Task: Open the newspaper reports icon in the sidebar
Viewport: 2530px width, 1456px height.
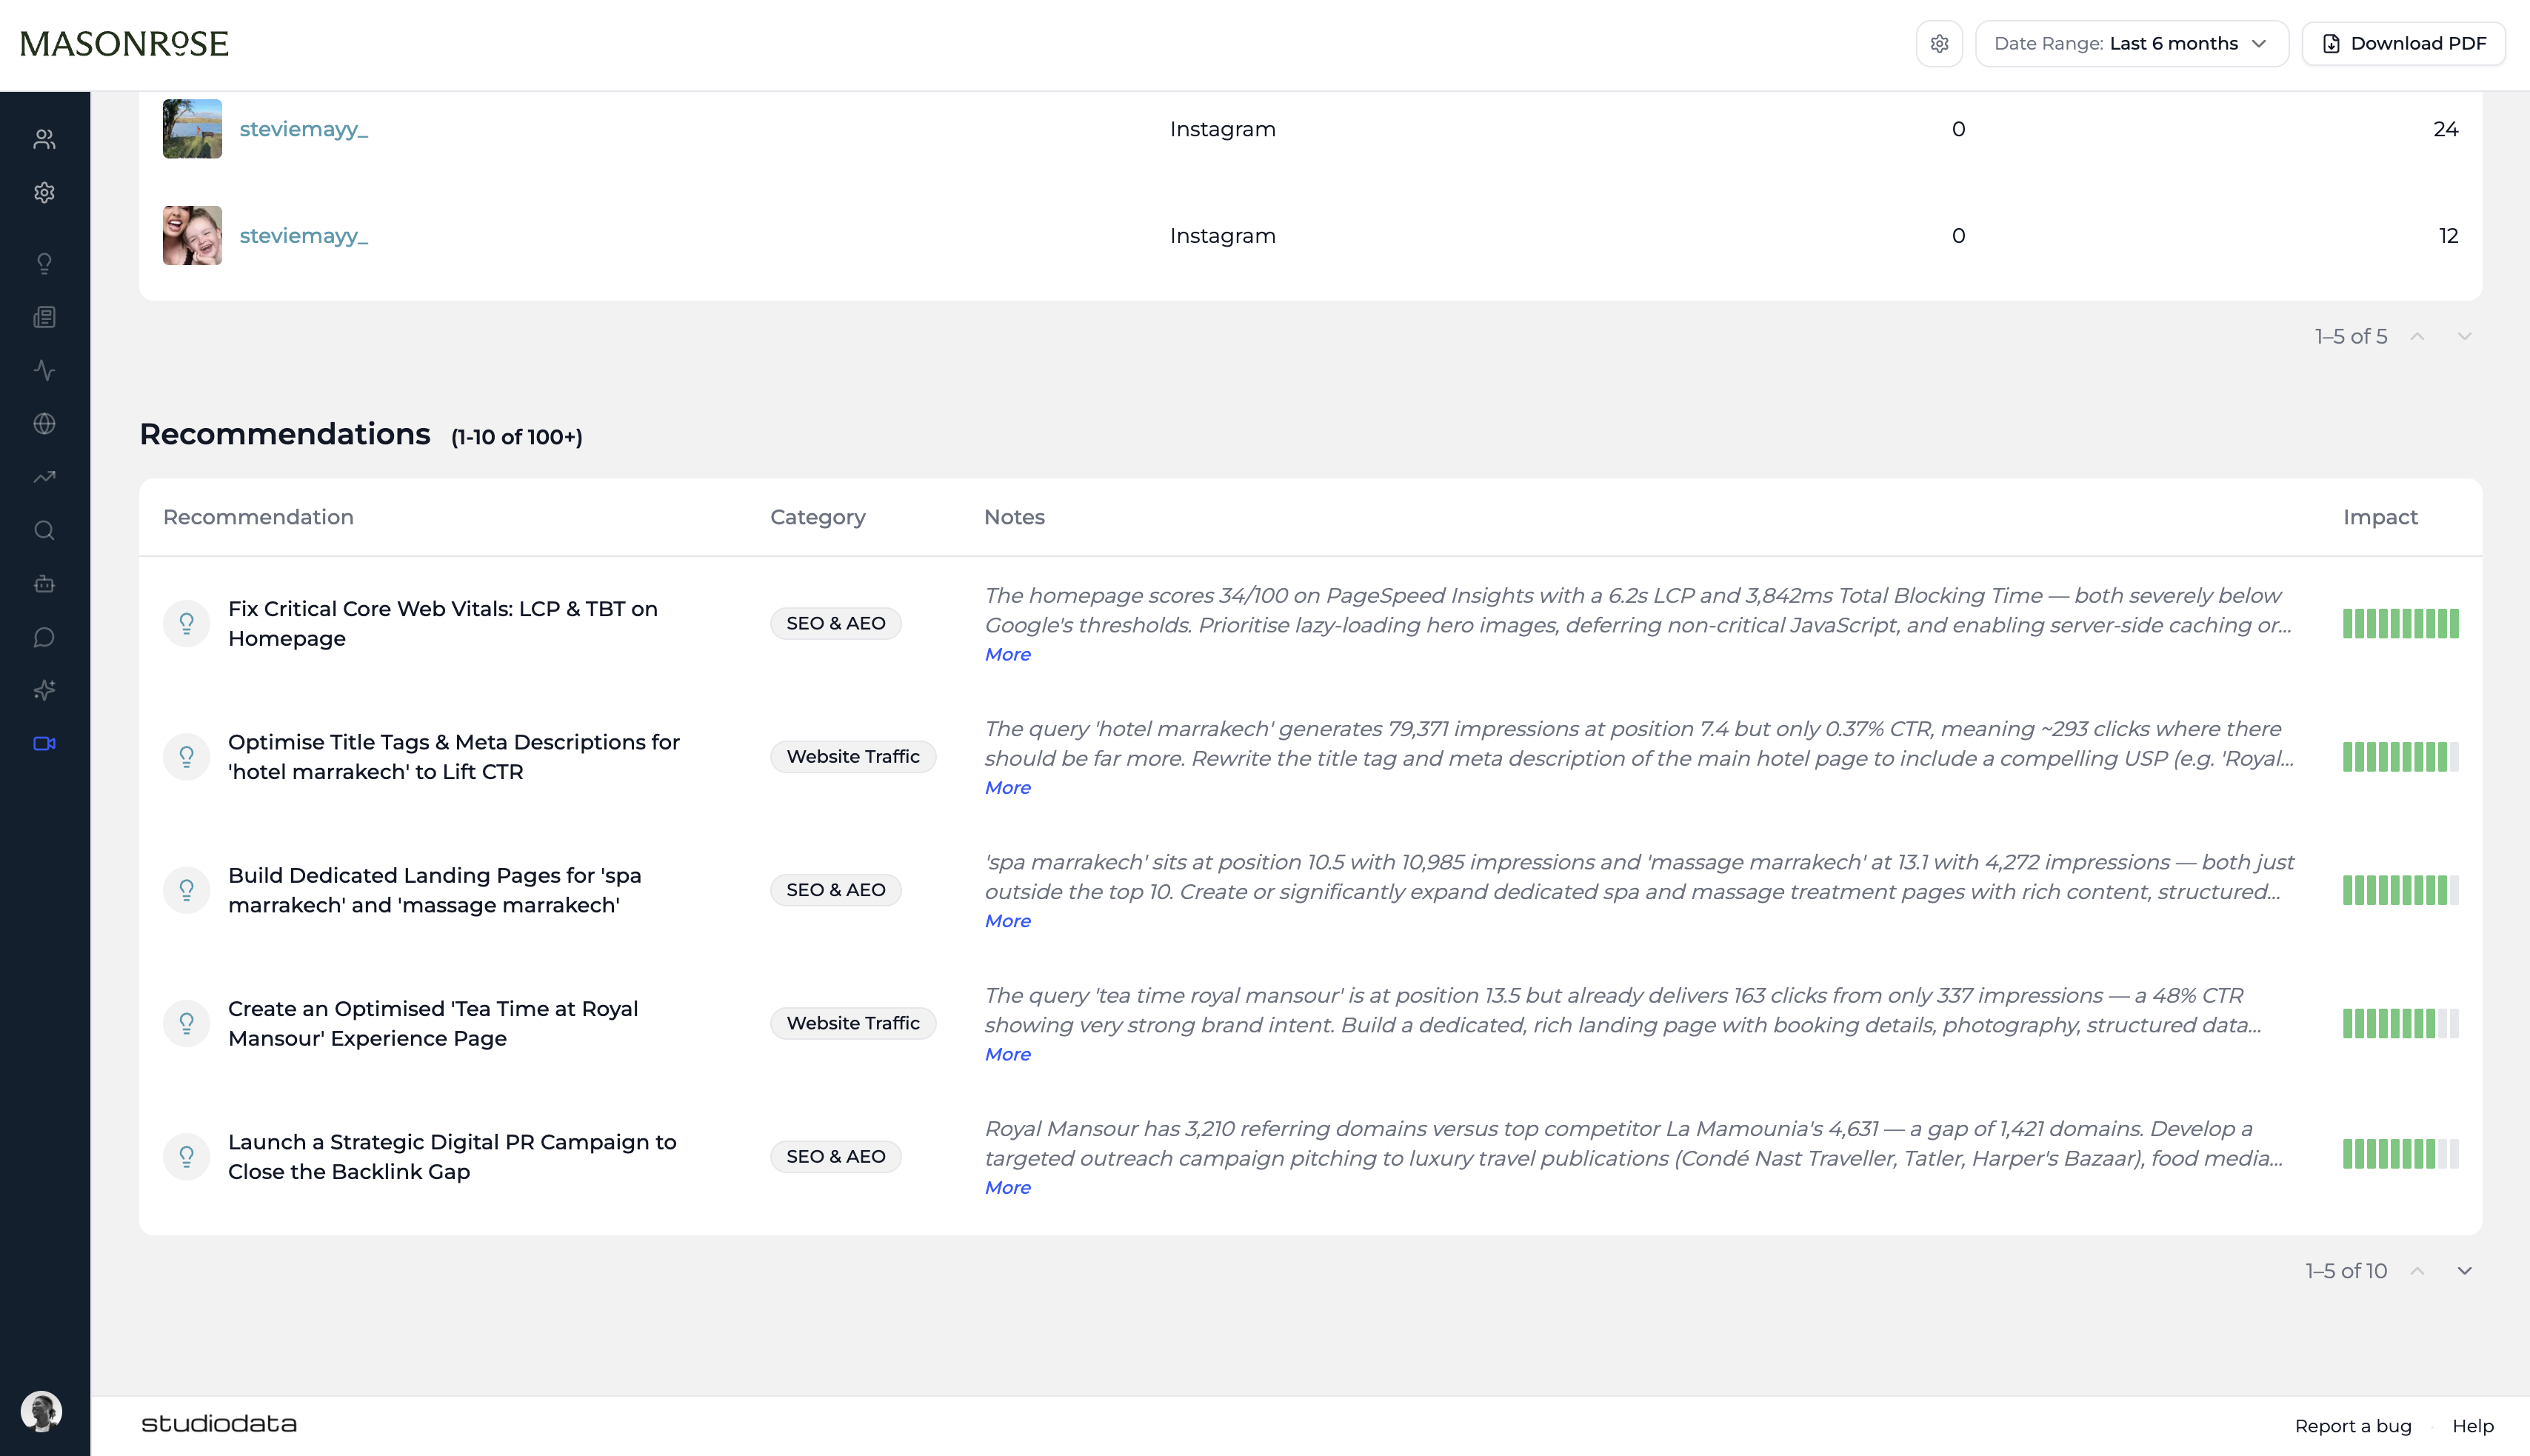Action: tap(44, 317)
